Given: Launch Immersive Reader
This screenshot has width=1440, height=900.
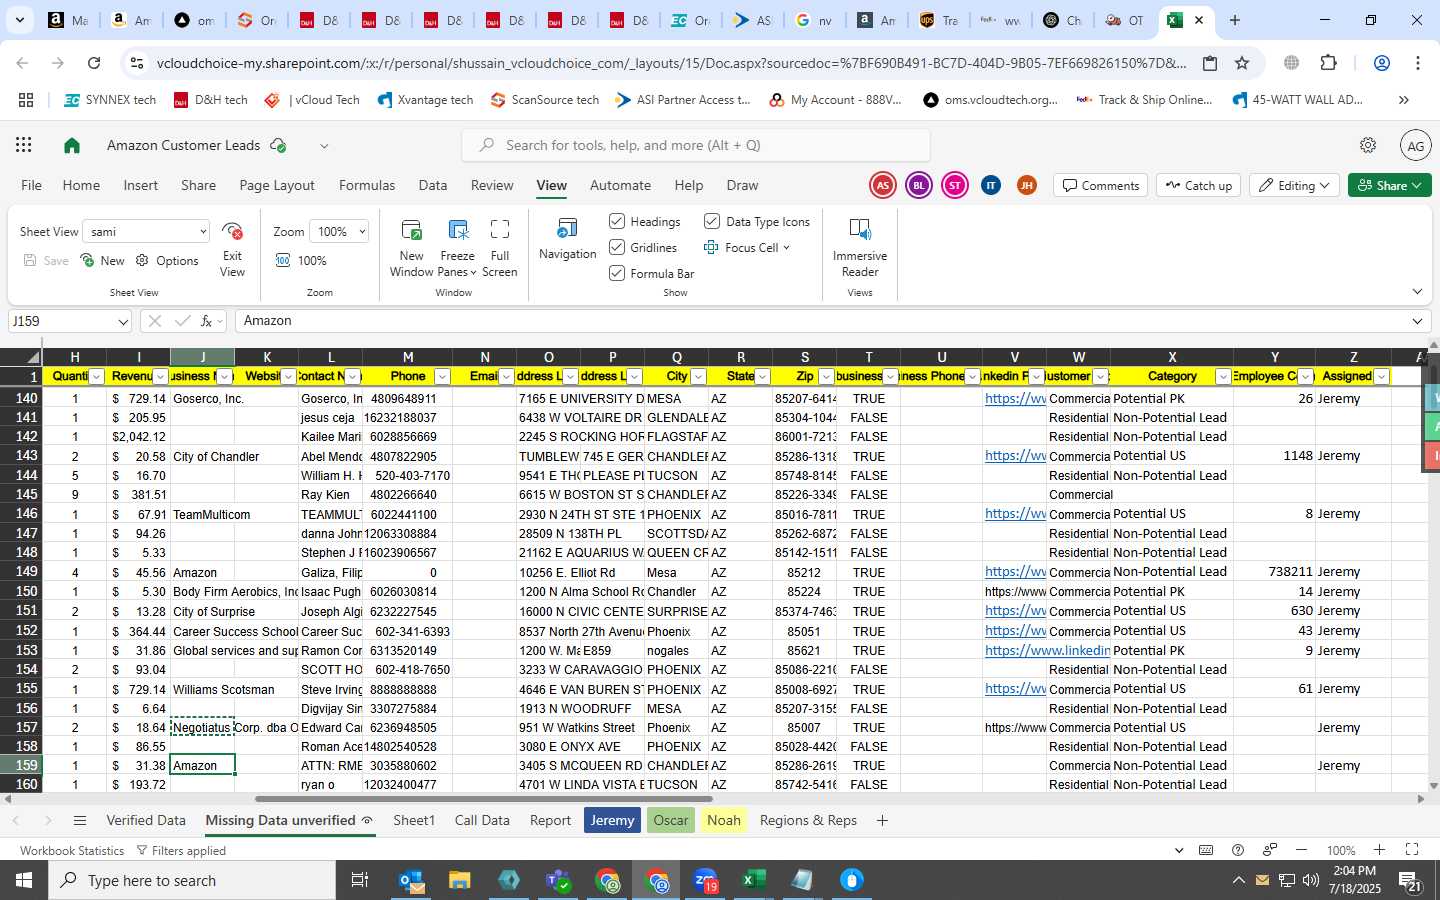Looking at the screenshot, I should 860,248.
